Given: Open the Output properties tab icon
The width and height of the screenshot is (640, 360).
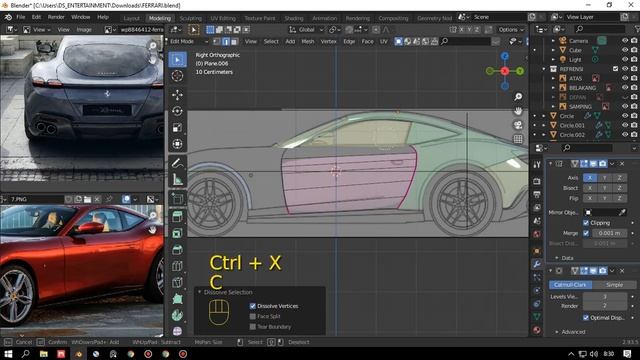Looking at the screenshot, I should (537, 194).
